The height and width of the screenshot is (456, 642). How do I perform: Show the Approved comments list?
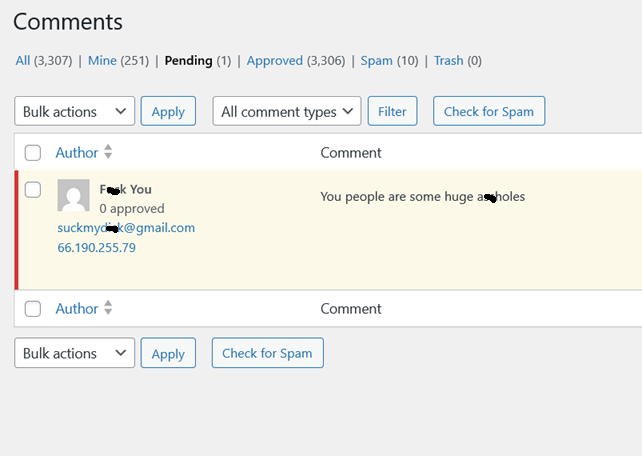click(274, 61)
